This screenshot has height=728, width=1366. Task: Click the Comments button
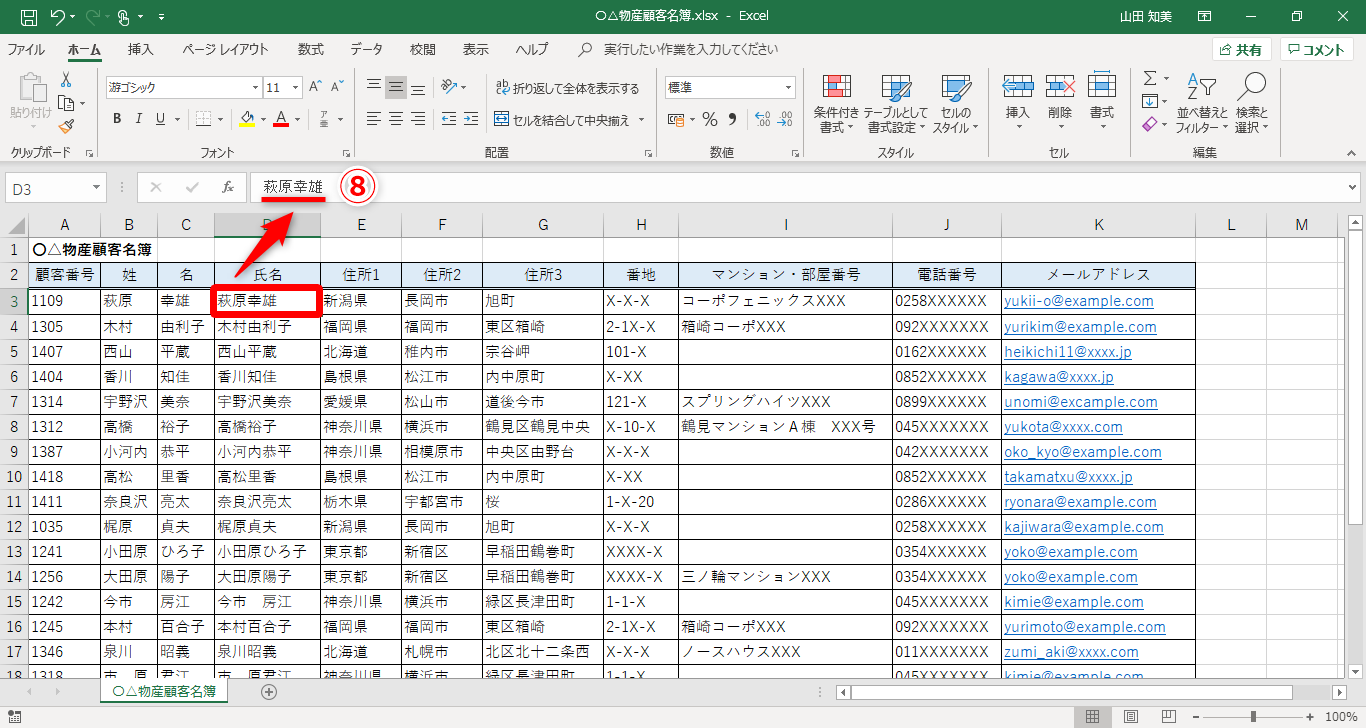tap(1318, 49)
